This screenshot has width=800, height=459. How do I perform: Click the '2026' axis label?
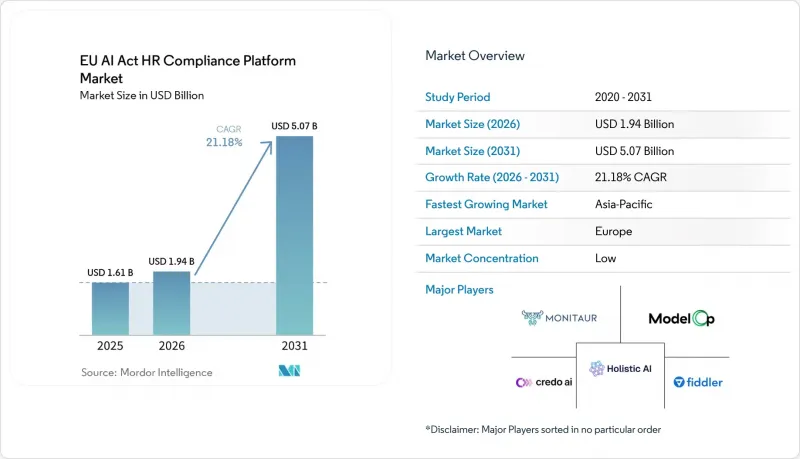coord(171,346)
